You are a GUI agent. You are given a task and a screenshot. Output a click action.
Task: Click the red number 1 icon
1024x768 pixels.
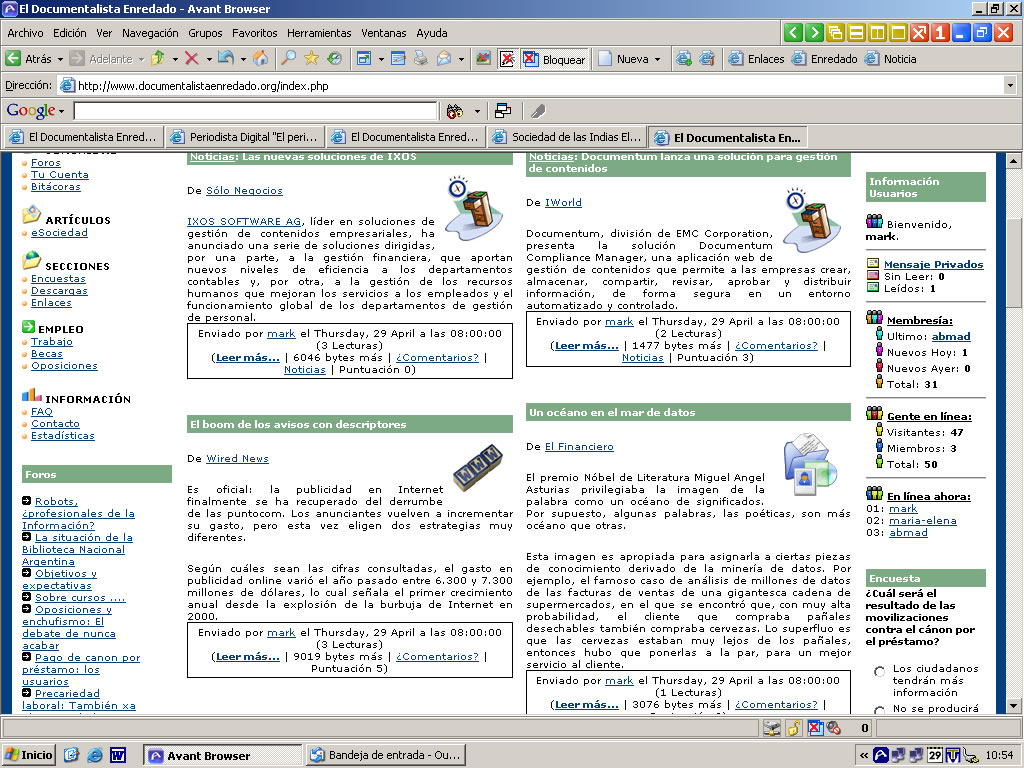(940, 33)
